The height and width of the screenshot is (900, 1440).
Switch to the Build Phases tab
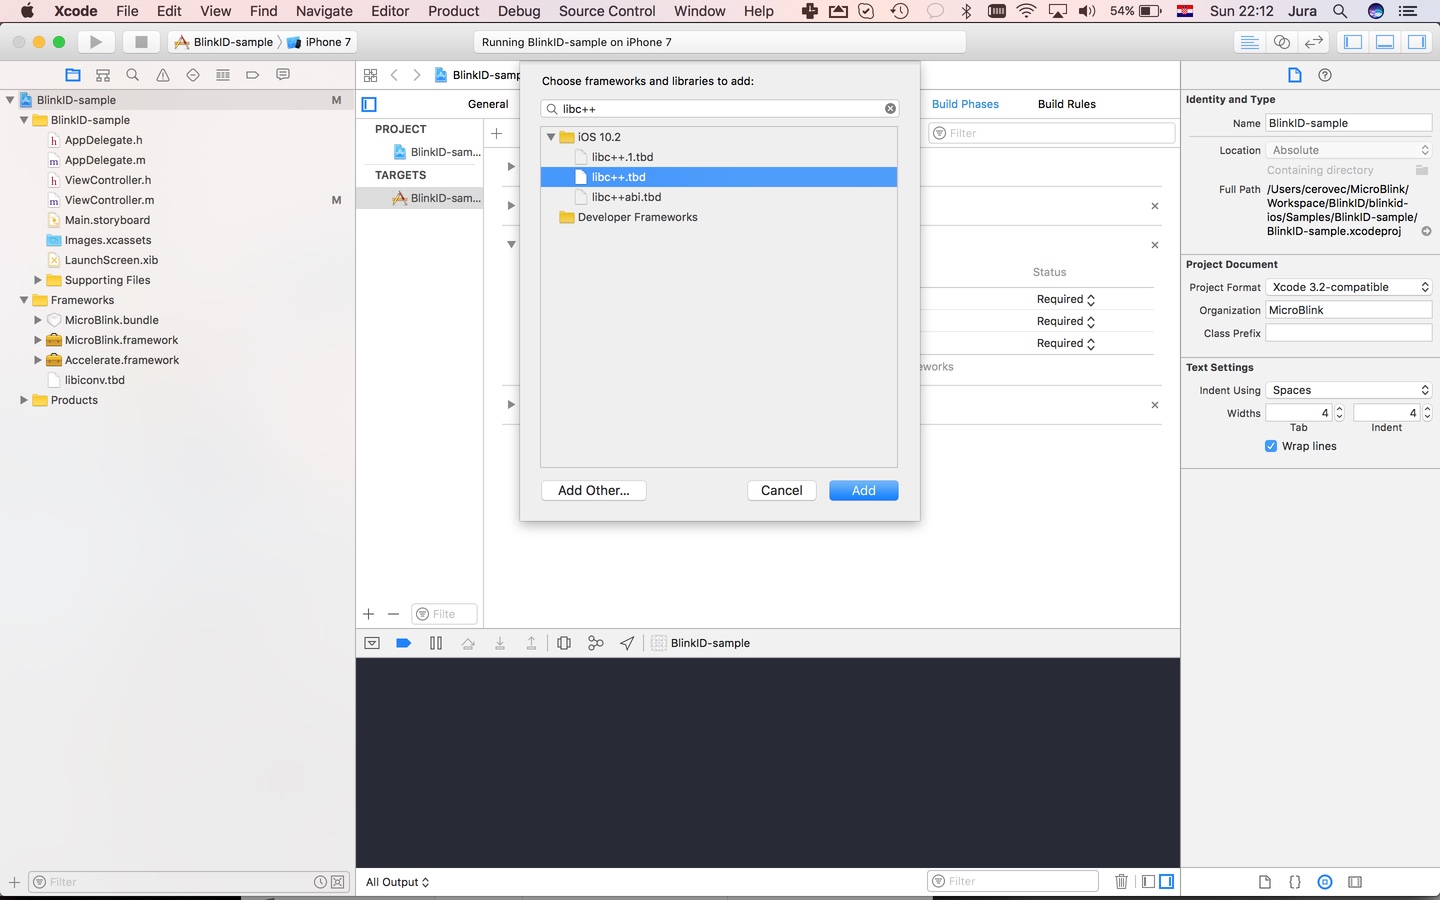(x=965, y=104)
